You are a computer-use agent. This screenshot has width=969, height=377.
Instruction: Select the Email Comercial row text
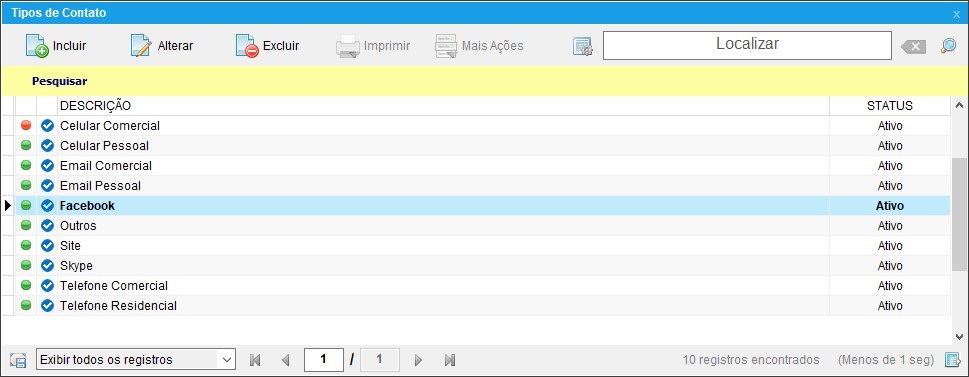(106, 166)
